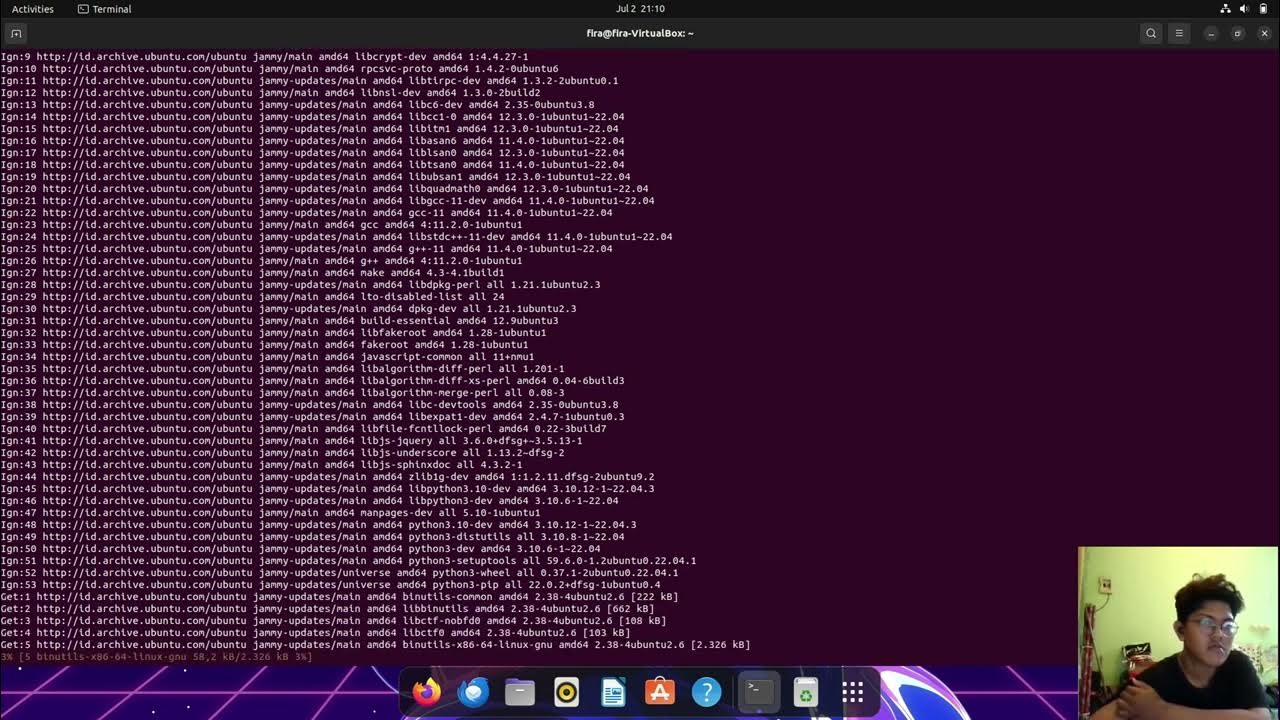1280x720 pixels.
Task: Click the Get:4 libctf0 line
Action: coord(315,633)
